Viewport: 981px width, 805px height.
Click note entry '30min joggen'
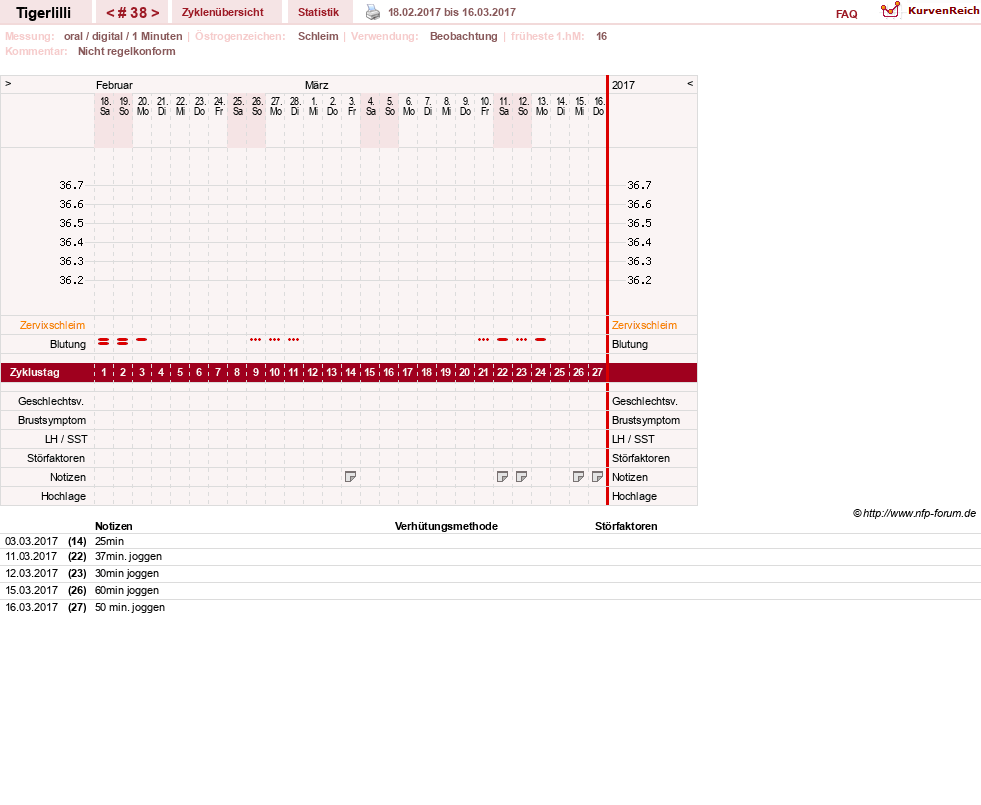(x=127, y=574)
